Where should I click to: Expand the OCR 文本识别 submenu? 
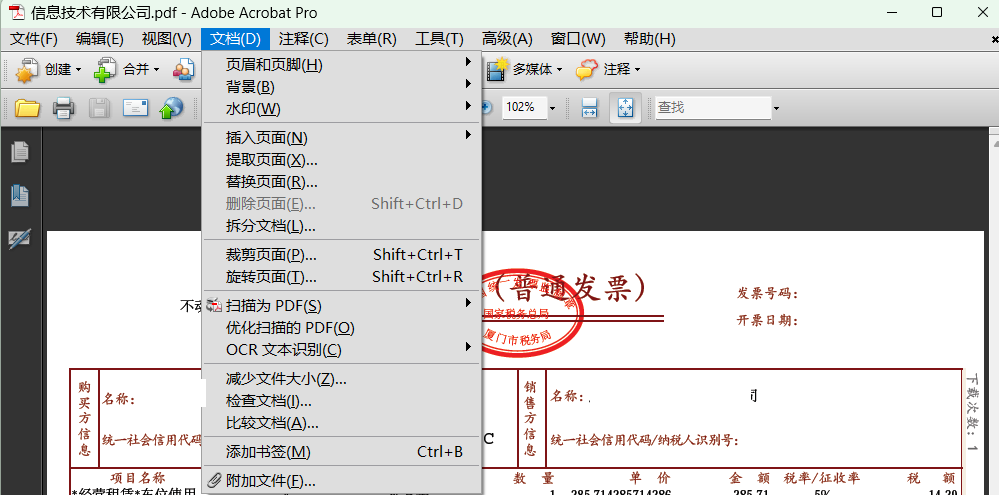point(468,347)
